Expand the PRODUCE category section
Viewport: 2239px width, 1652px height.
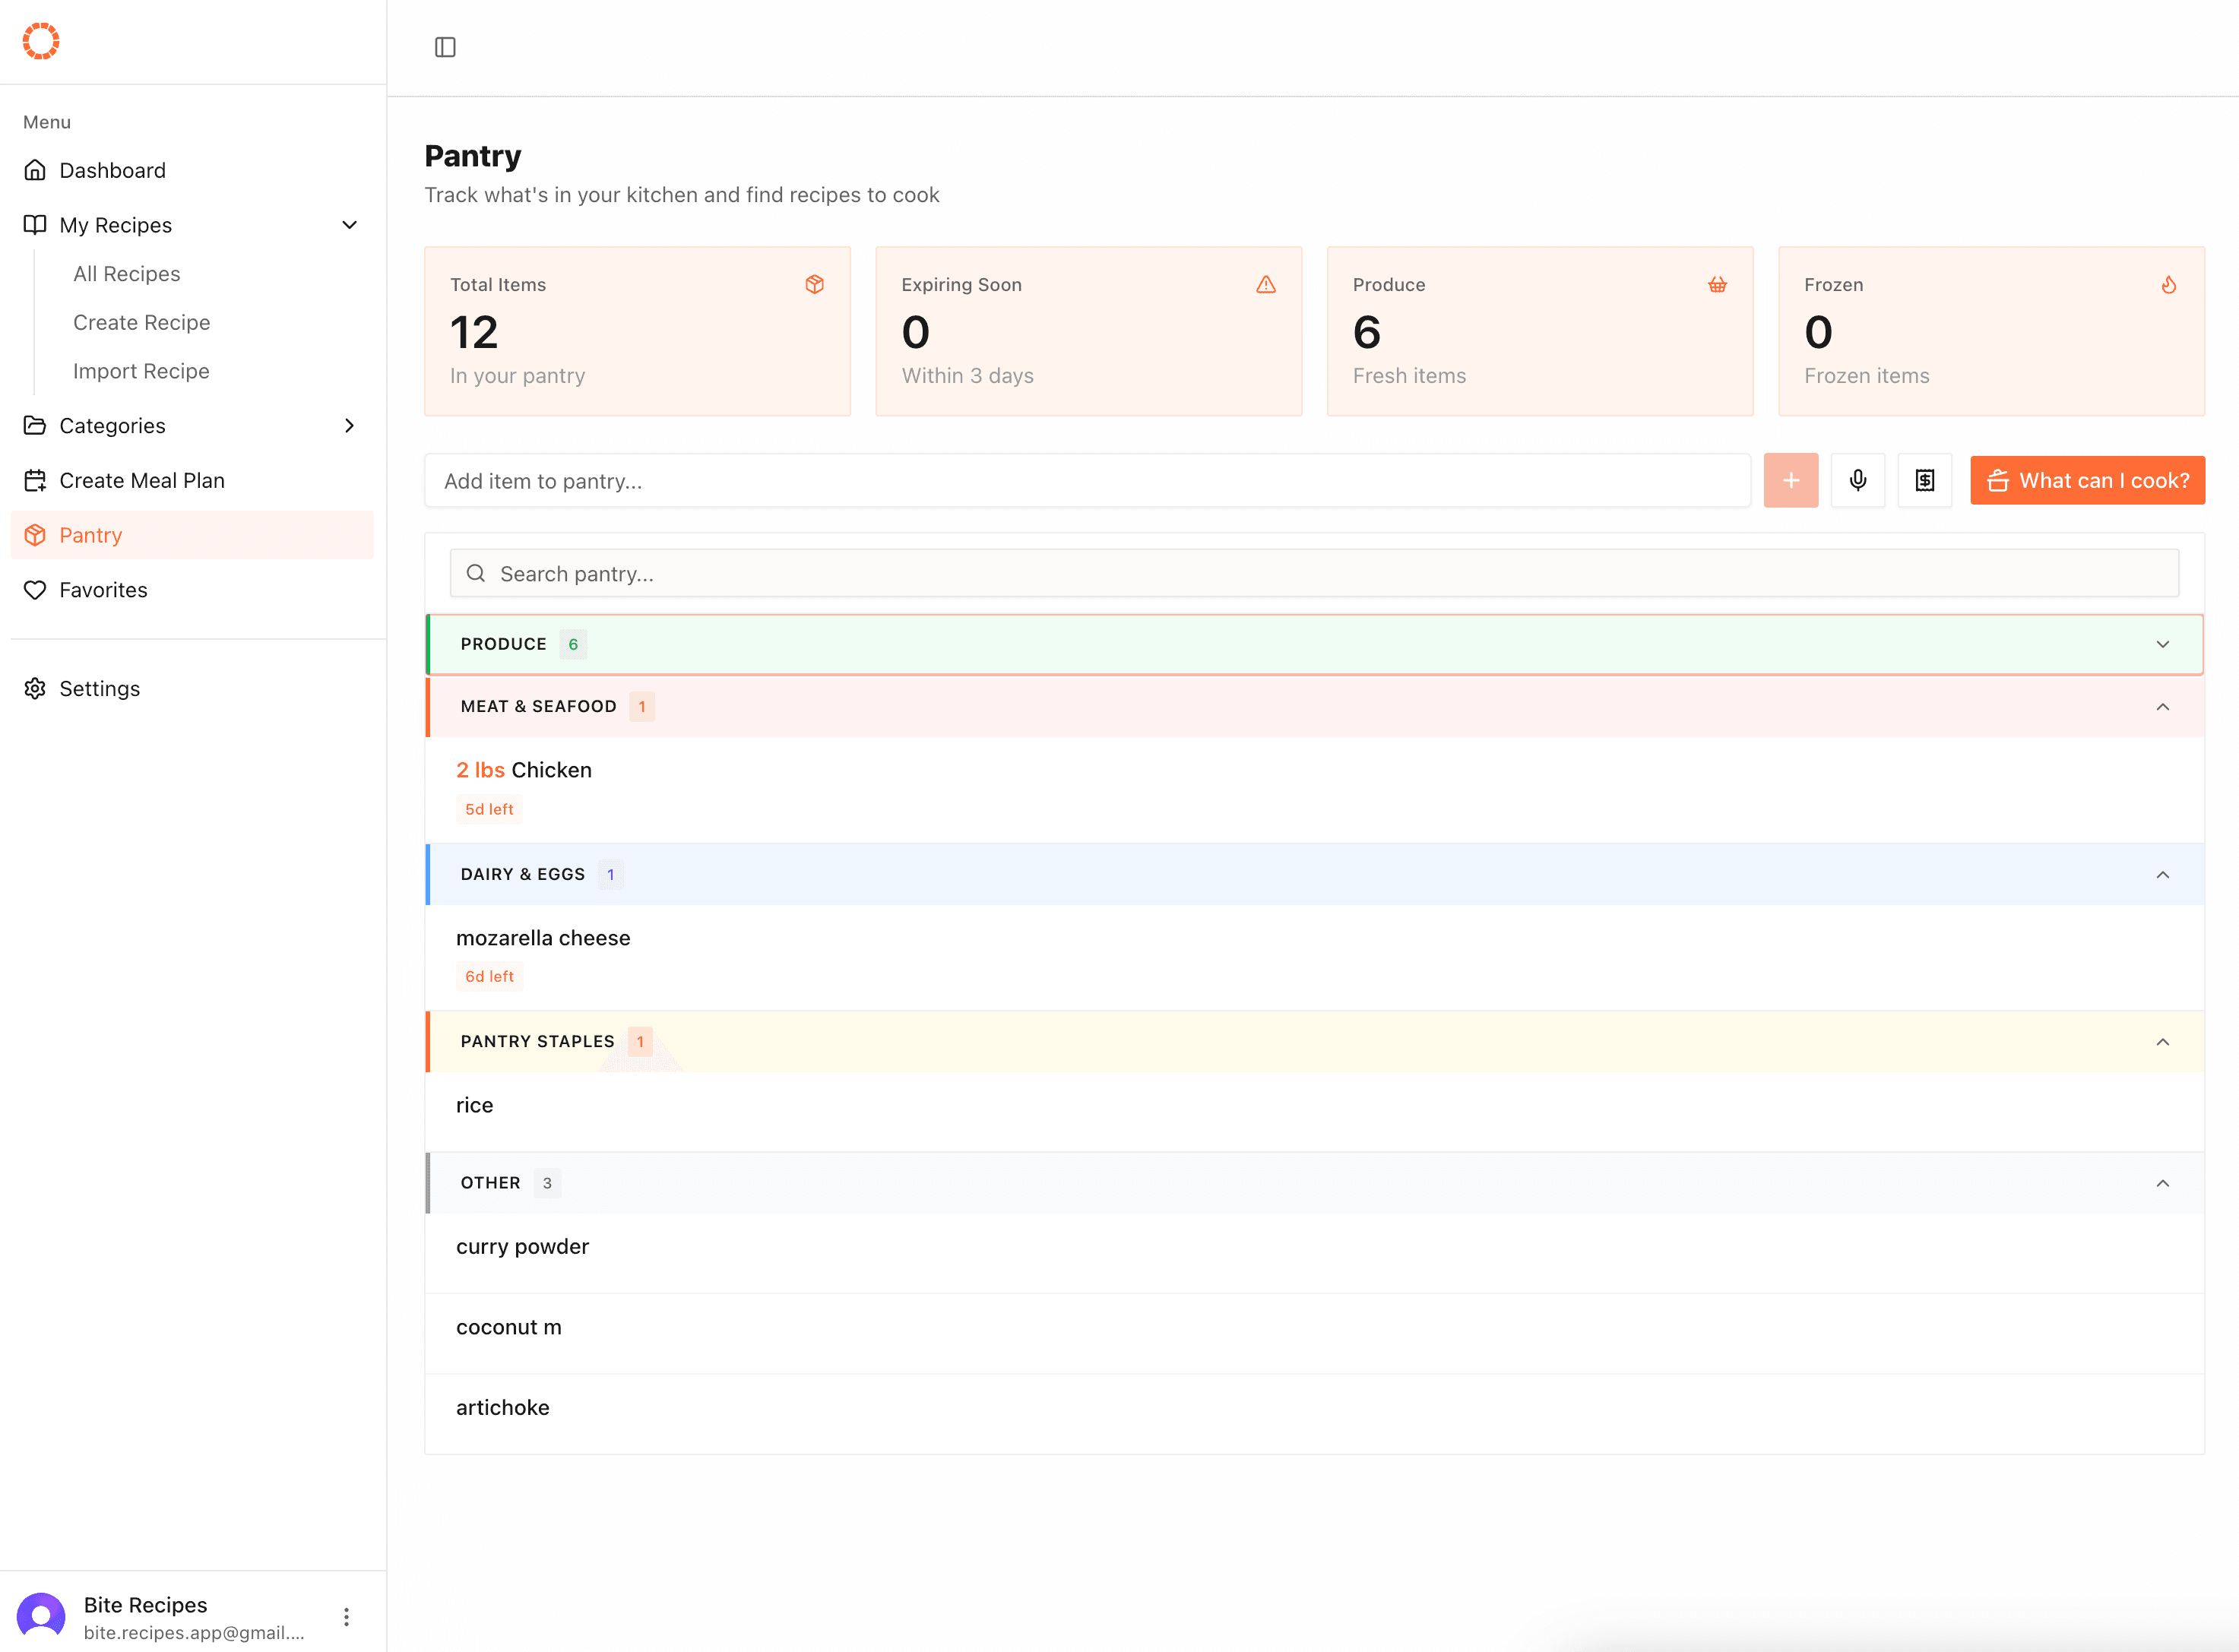[2163, 643]
